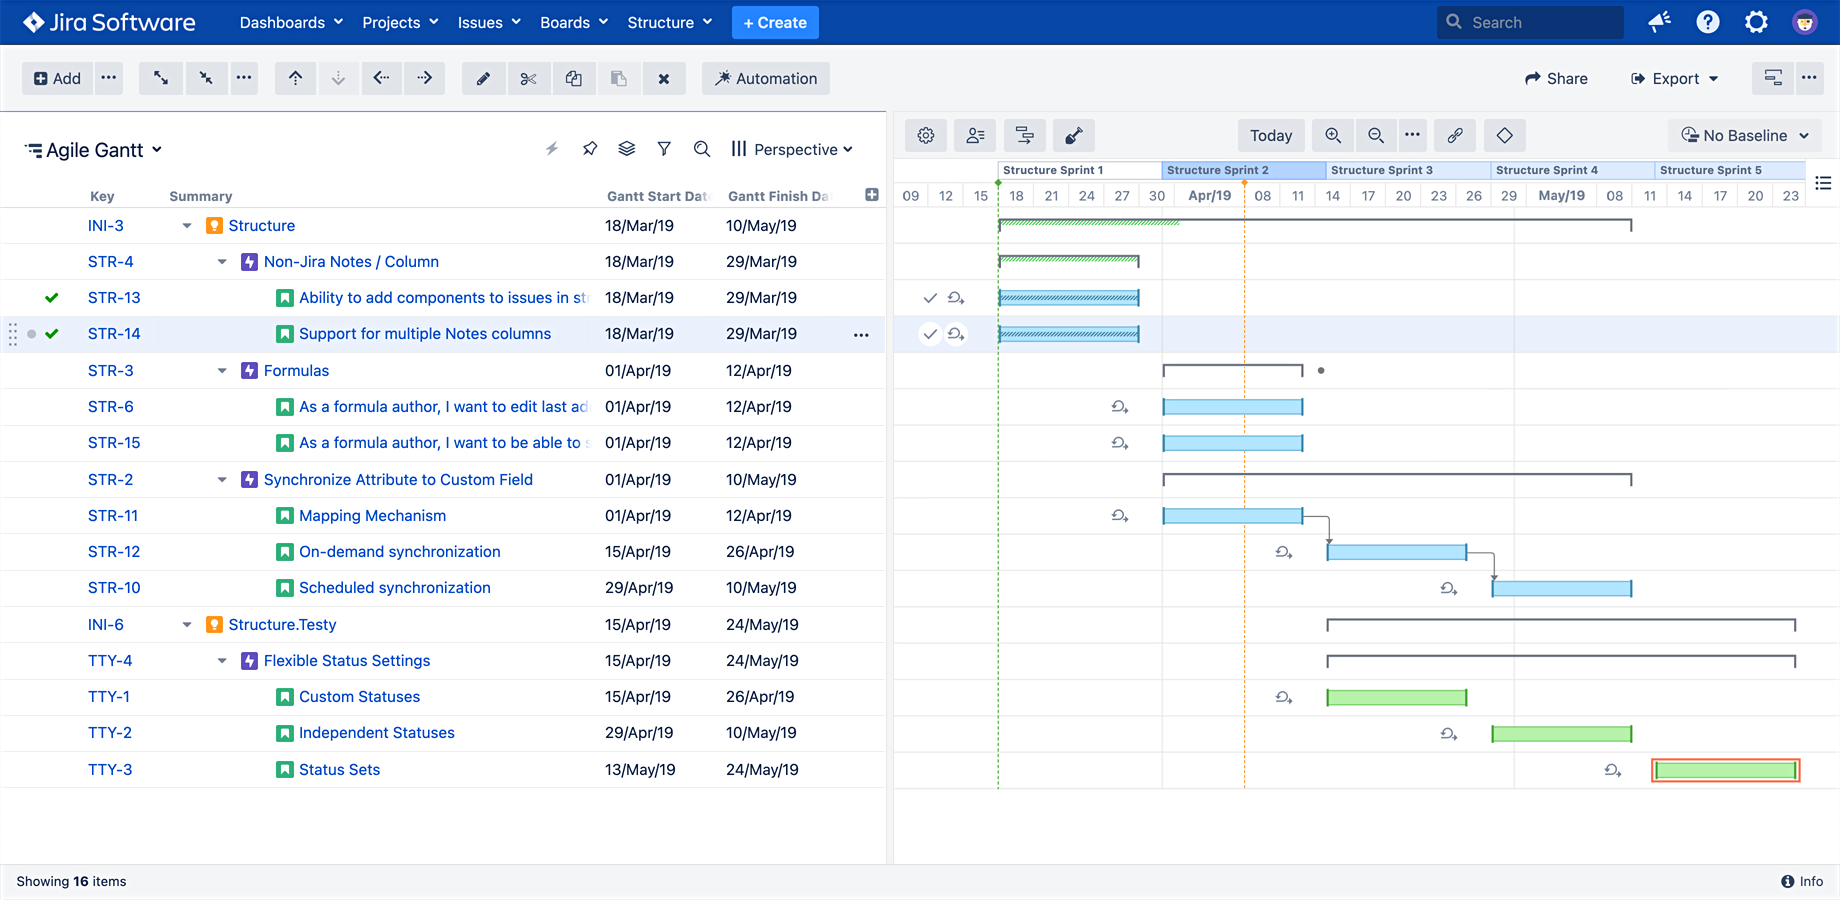The image size is (1840, 900).
Task: Open STR-14 row more actions menu
Action: point(861,335)
